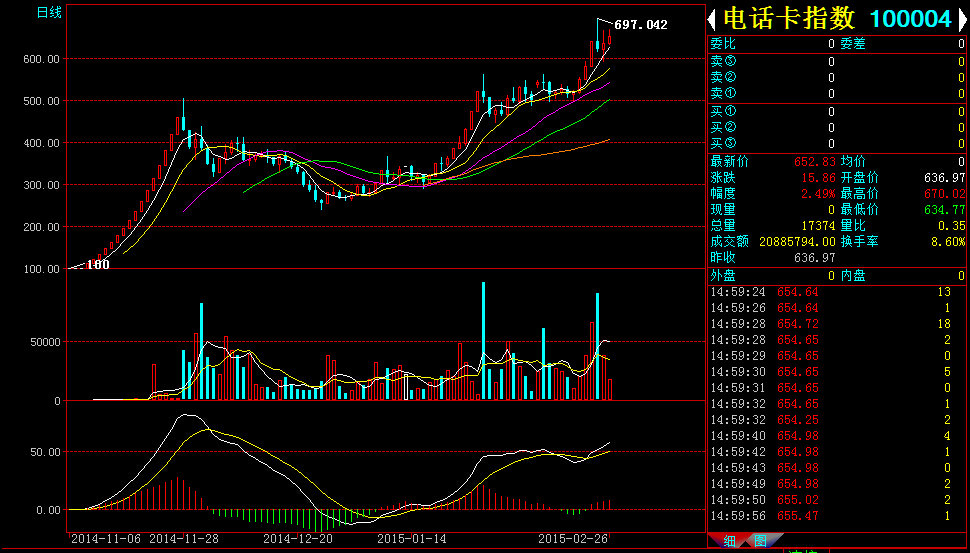Image resolution: width=970 pixels, height=553 pixels.
Task: Click the 买③ order row label
Action: pos(723,144)
